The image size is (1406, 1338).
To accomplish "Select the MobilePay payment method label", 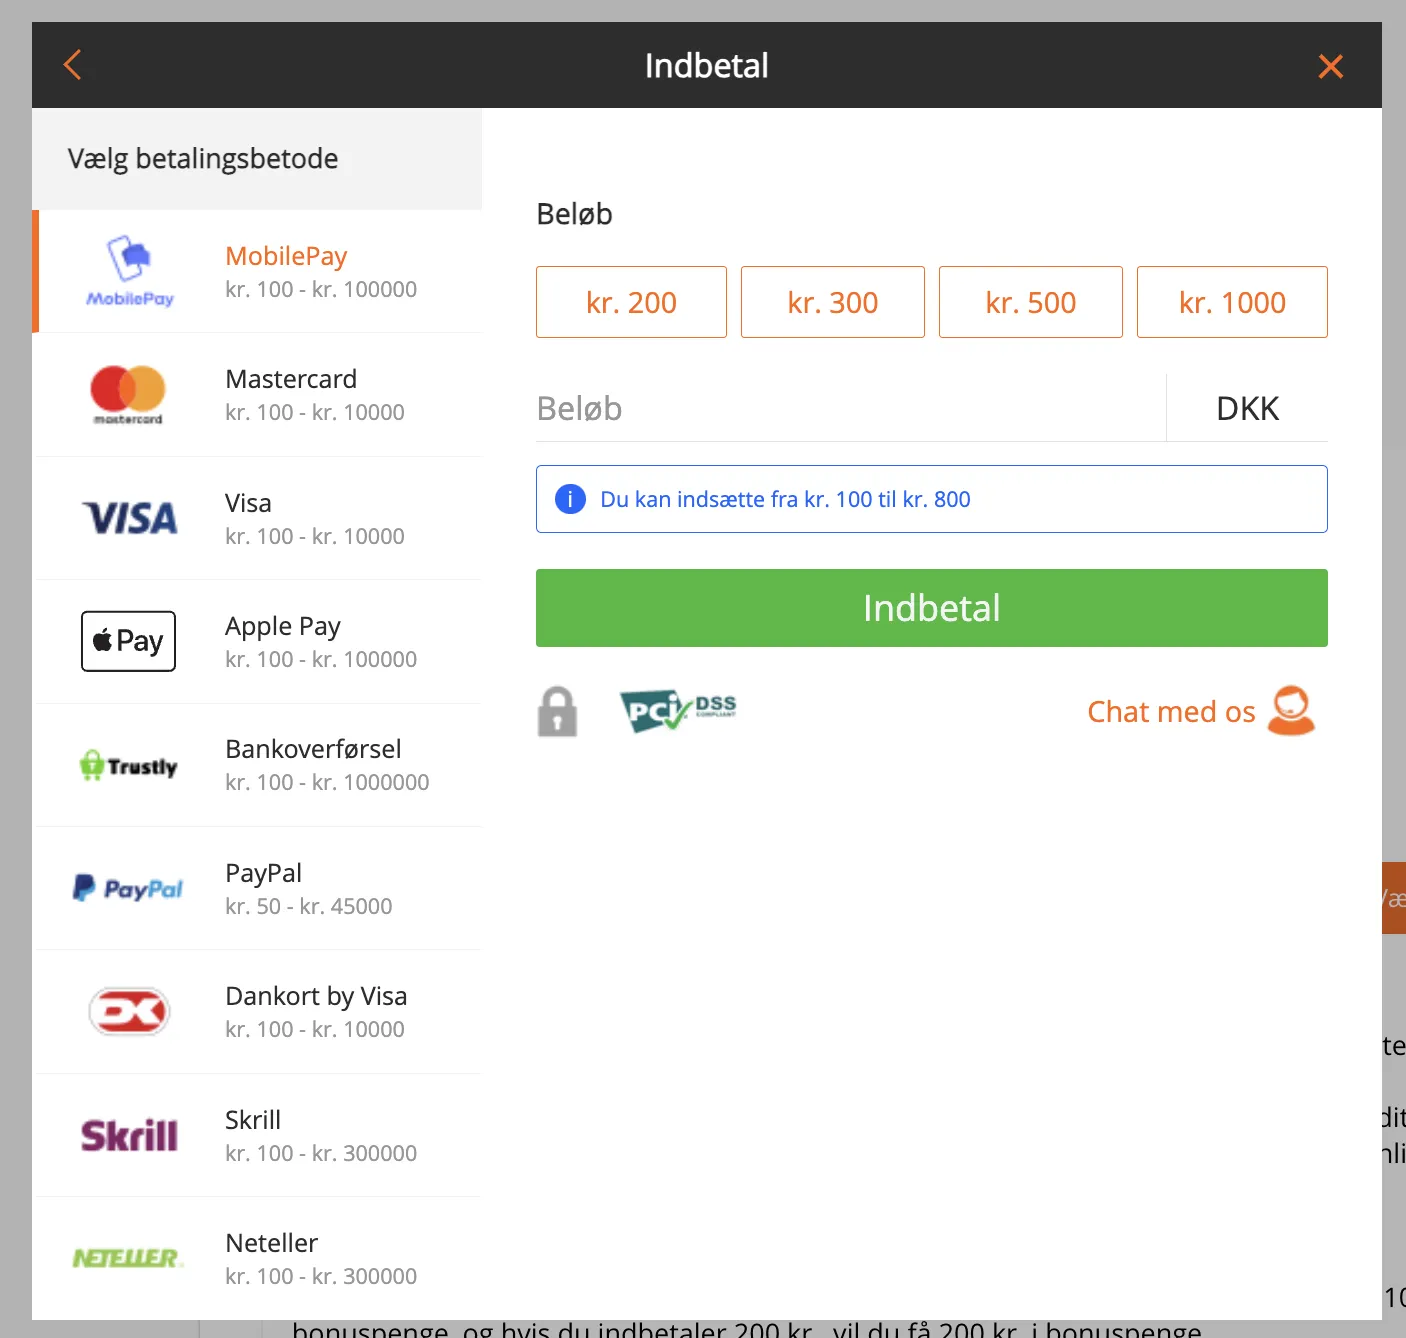I will [286, 256].
